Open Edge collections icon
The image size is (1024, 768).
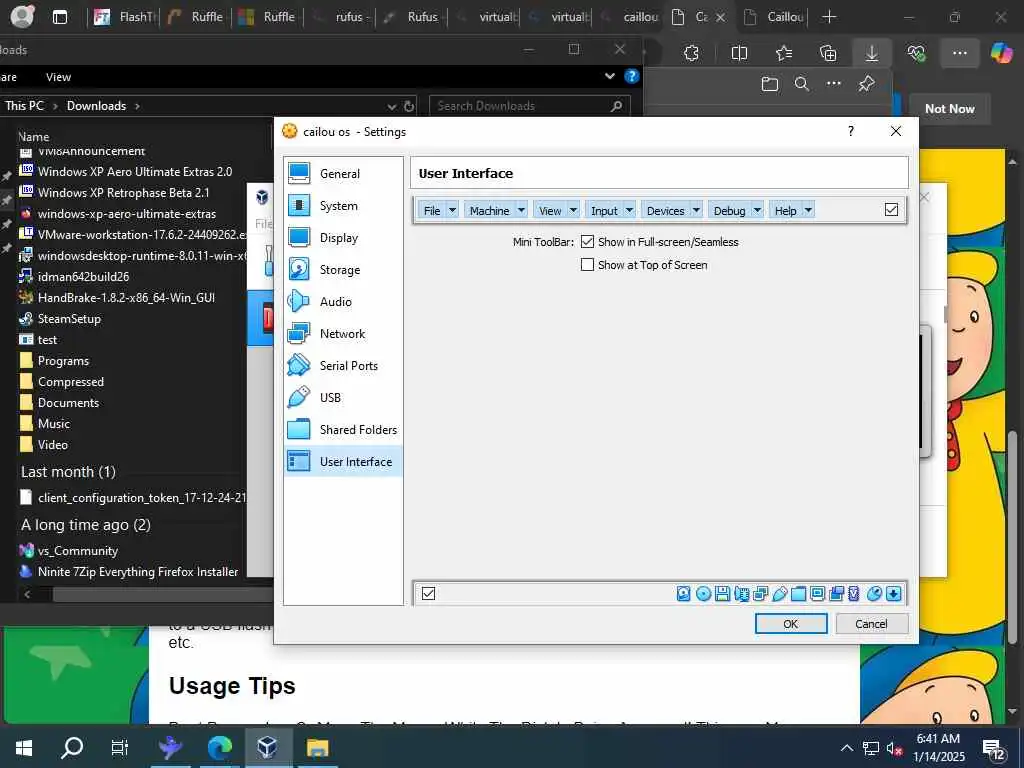[828, 54]
